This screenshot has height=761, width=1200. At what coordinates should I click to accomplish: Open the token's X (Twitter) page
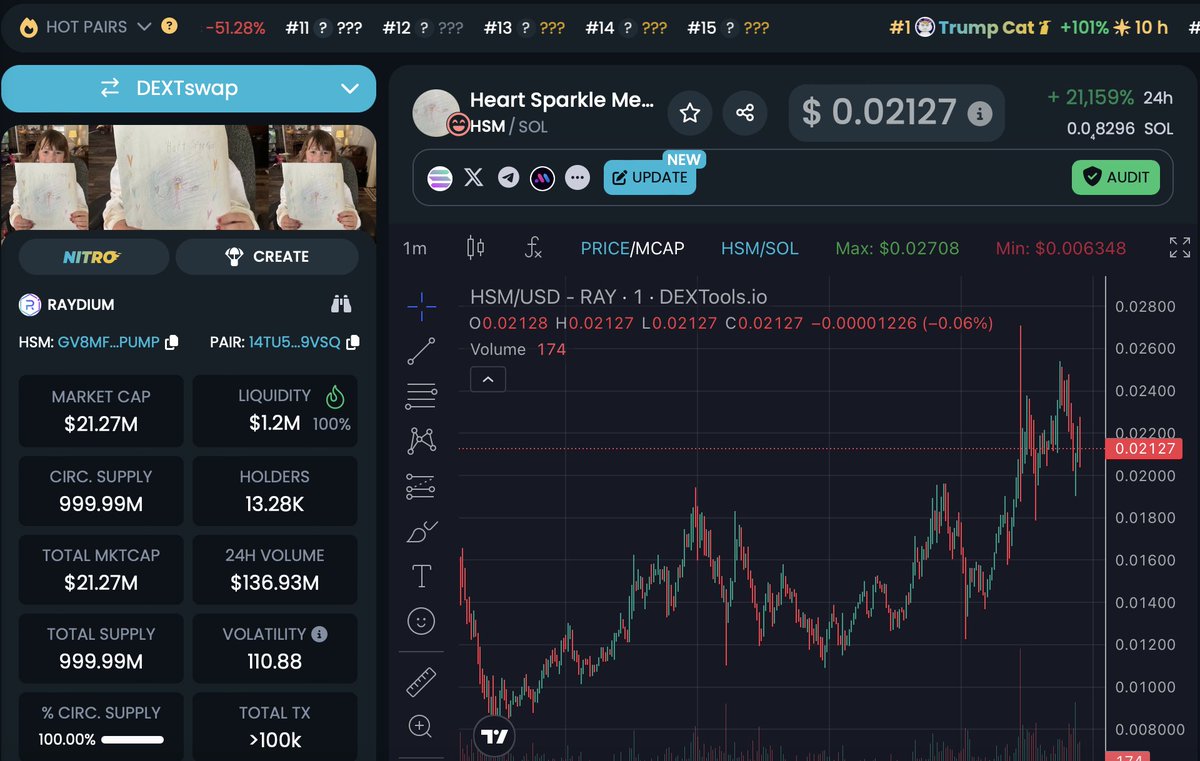(x=474, y=178)
